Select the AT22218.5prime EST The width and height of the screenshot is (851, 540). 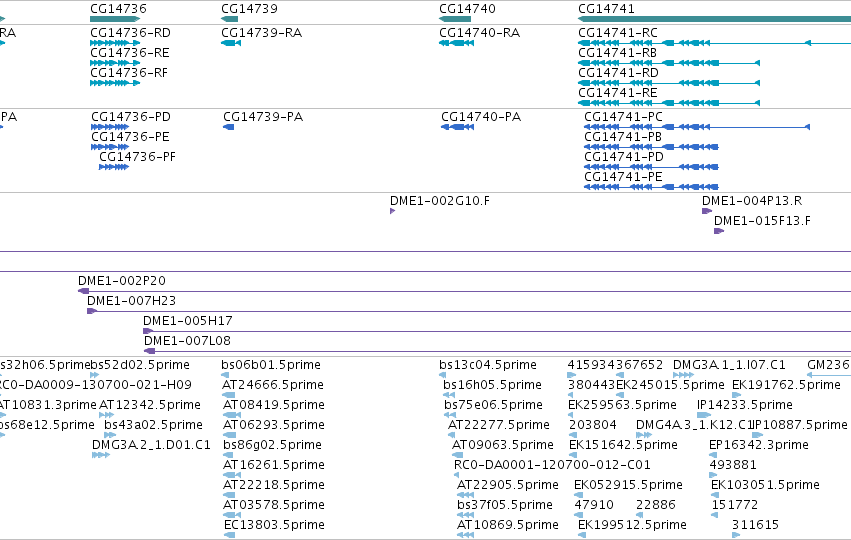(229, 495)
